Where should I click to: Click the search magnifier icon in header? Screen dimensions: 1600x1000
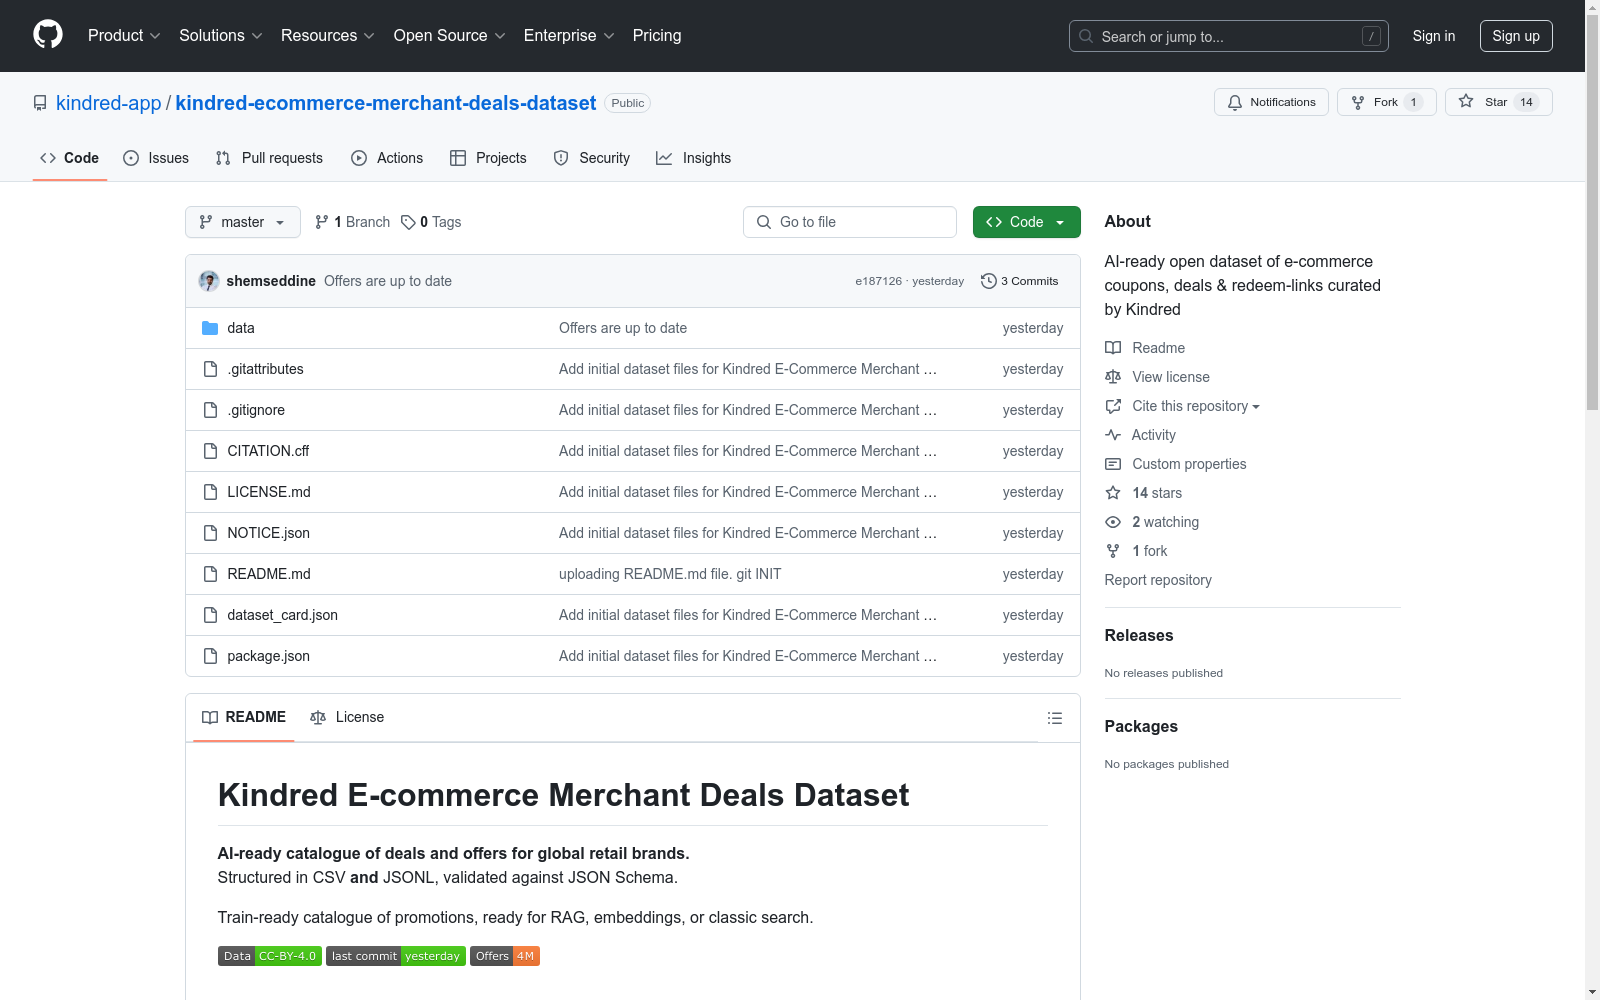tap(1086, 36)
